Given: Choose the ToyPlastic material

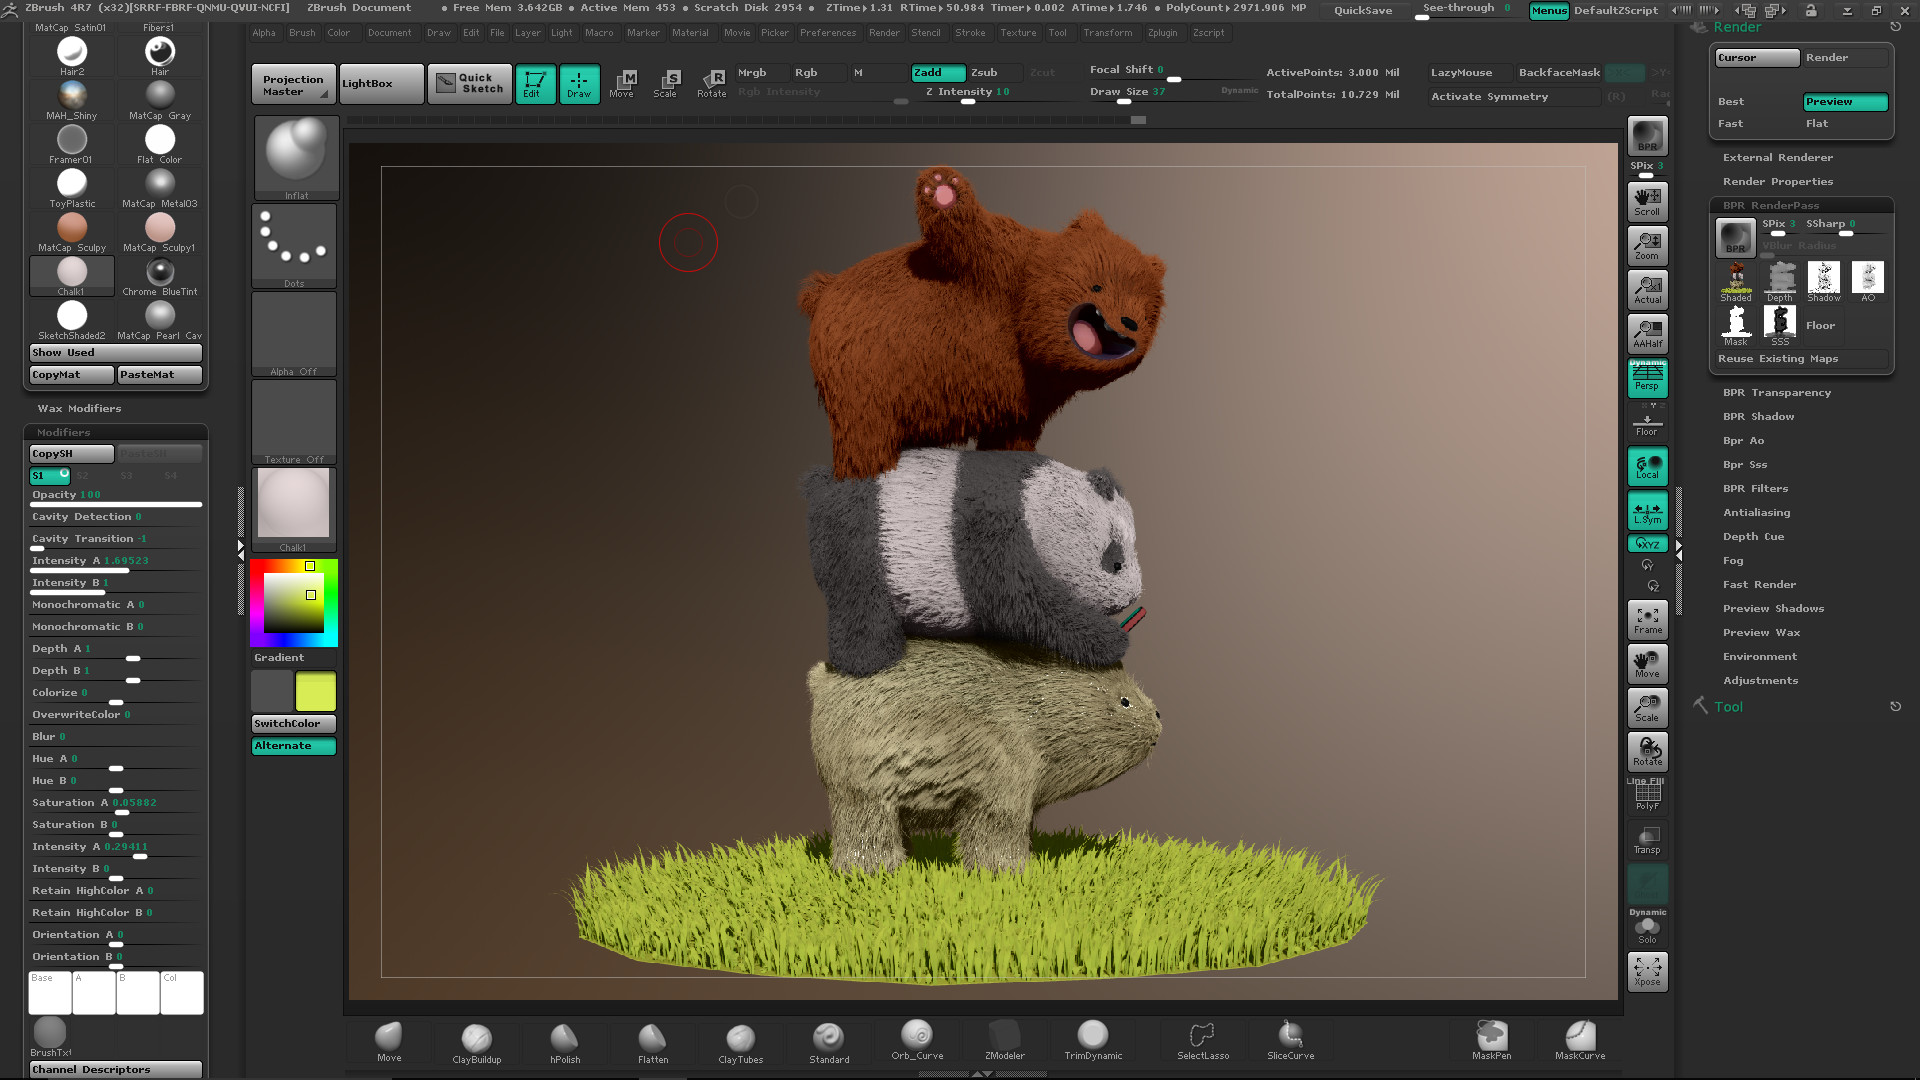Looking at the screenshot, I should pos(72,187).
